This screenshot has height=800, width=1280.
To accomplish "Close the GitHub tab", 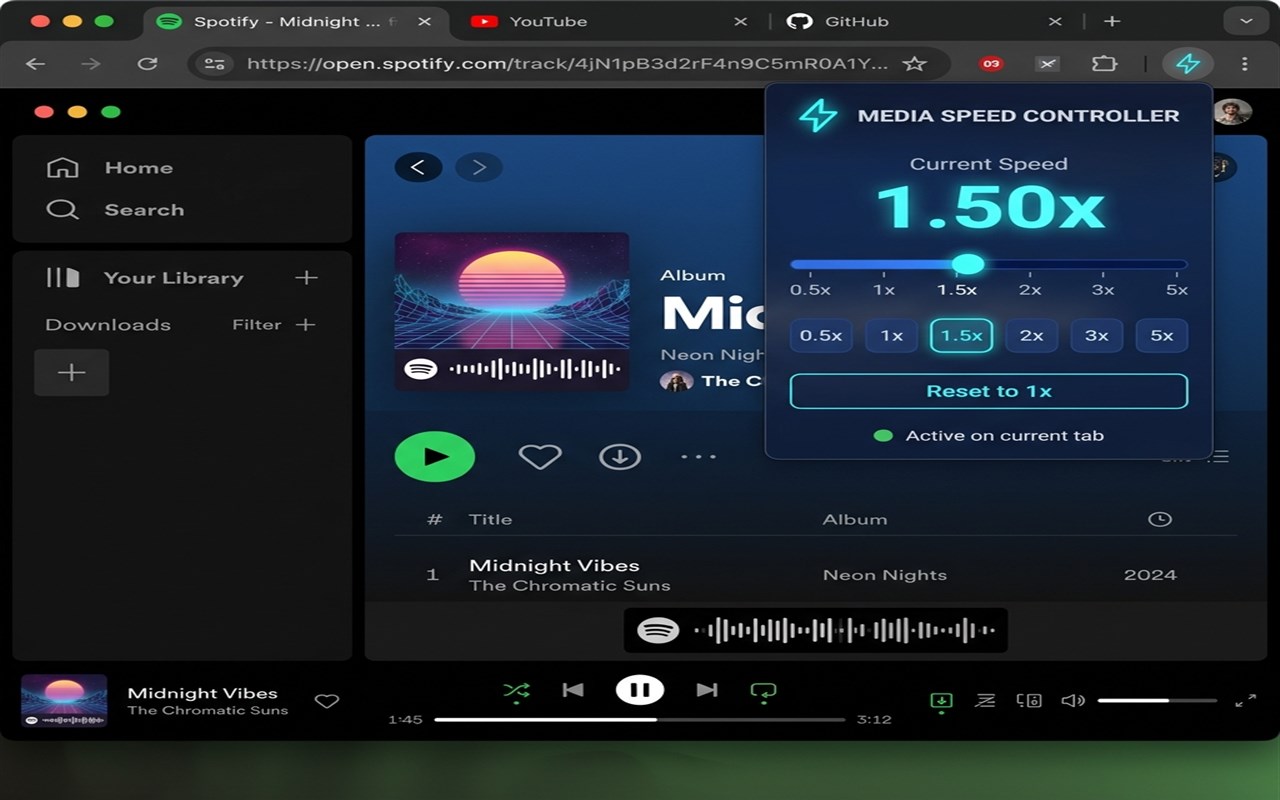I will [x=1056, y=21].
